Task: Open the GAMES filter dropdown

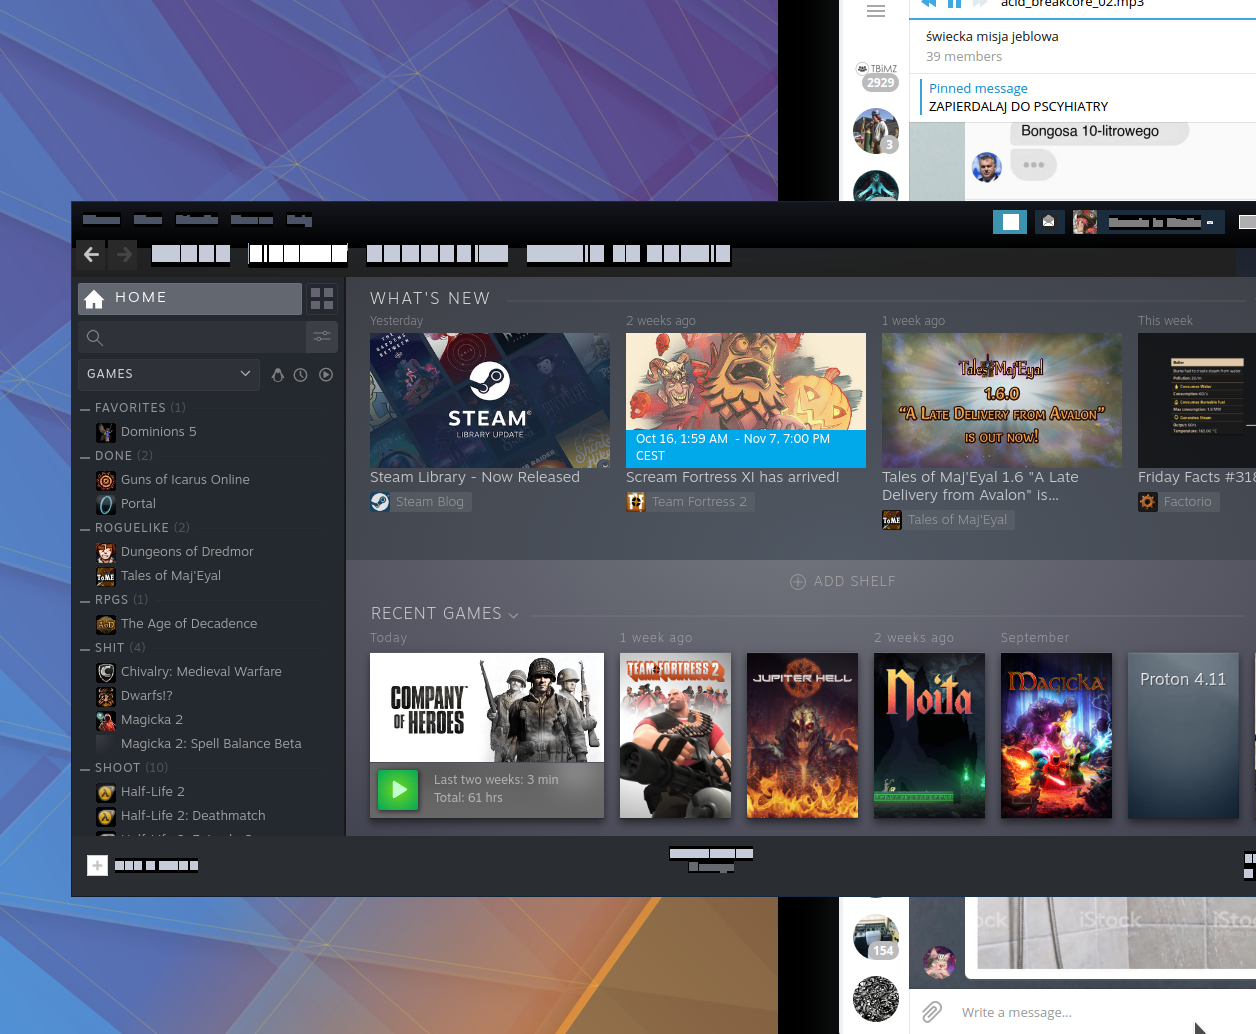Action: point(169,374)
